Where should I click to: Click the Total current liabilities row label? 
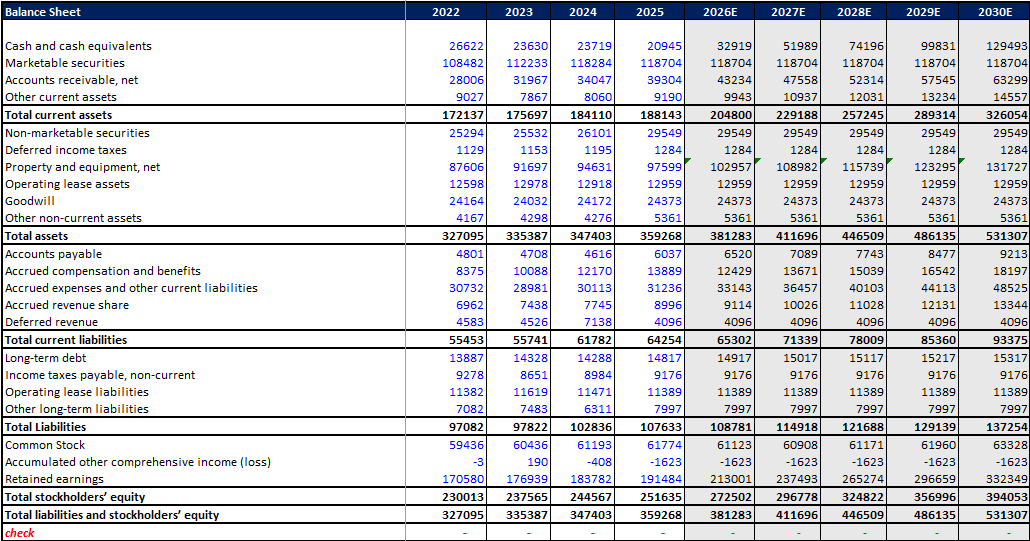(x=66, y=340)
